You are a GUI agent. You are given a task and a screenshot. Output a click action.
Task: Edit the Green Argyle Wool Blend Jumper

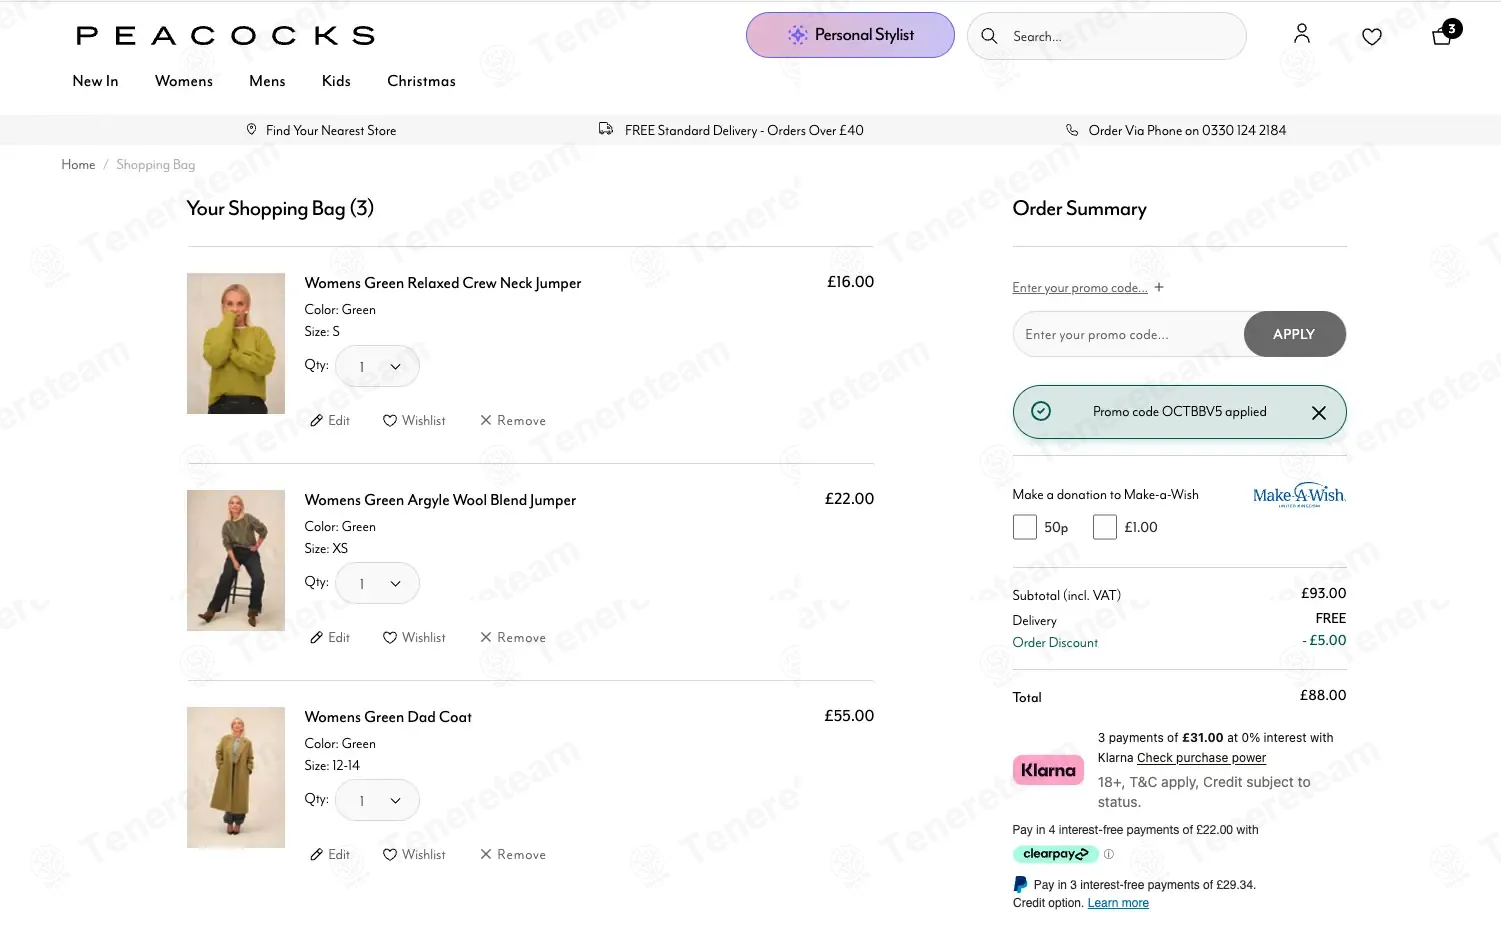point(330,638)
